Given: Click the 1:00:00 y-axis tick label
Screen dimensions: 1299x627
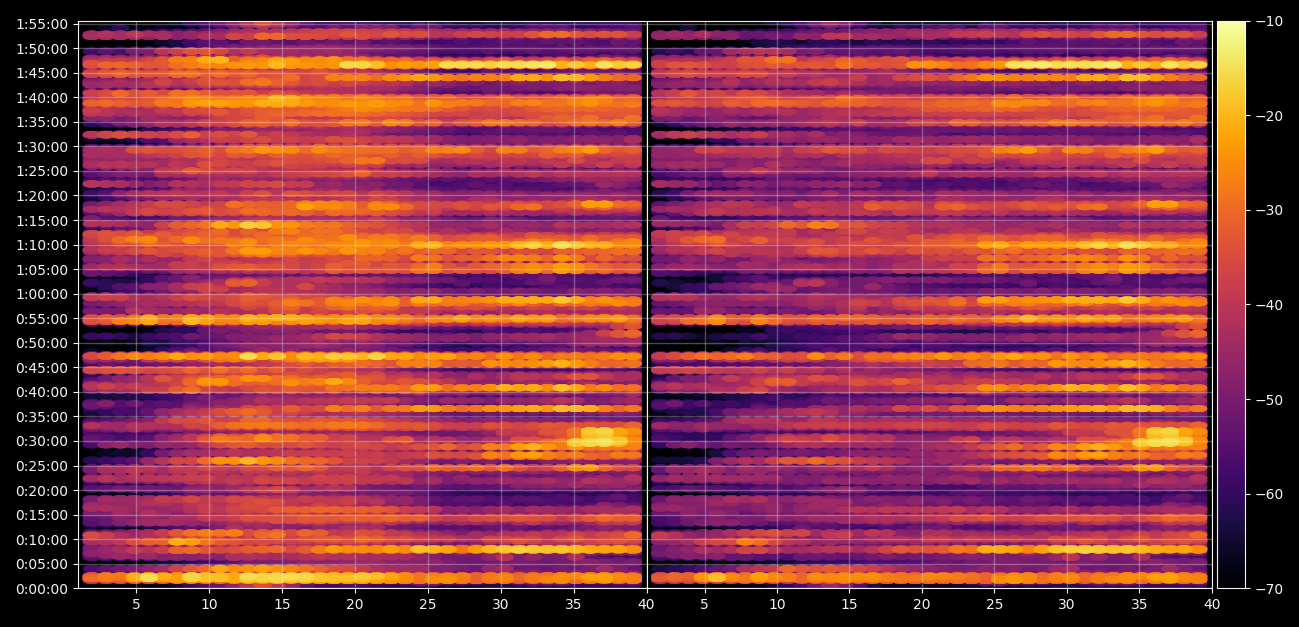Looking at the screenshot, I should click(43, 294).
